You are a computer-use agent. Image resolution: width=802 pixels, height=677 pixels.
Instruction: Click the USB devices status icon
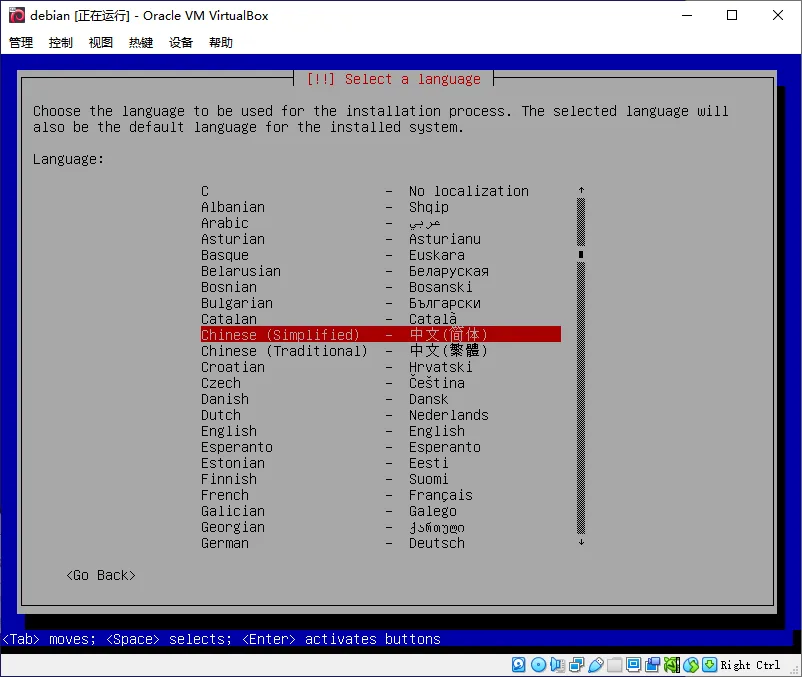595,665
